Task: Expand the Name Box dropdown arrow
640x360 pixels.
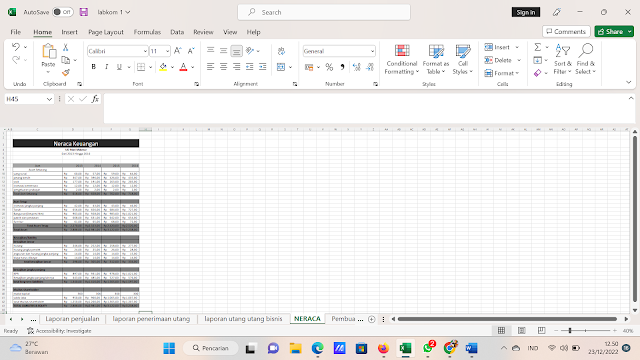Action: pyautogui.click(x=49, y=99)
